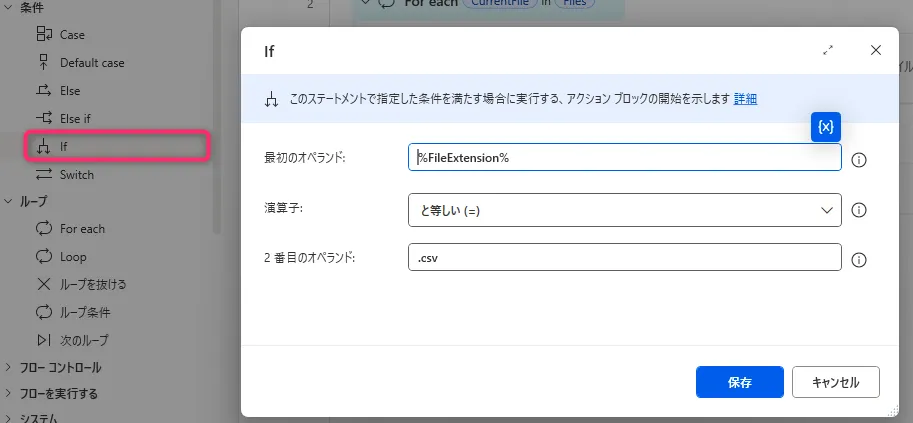This screenshot has width=913, height=423.
Task: Select the Case action in sidebar
Action: [72, 34]
